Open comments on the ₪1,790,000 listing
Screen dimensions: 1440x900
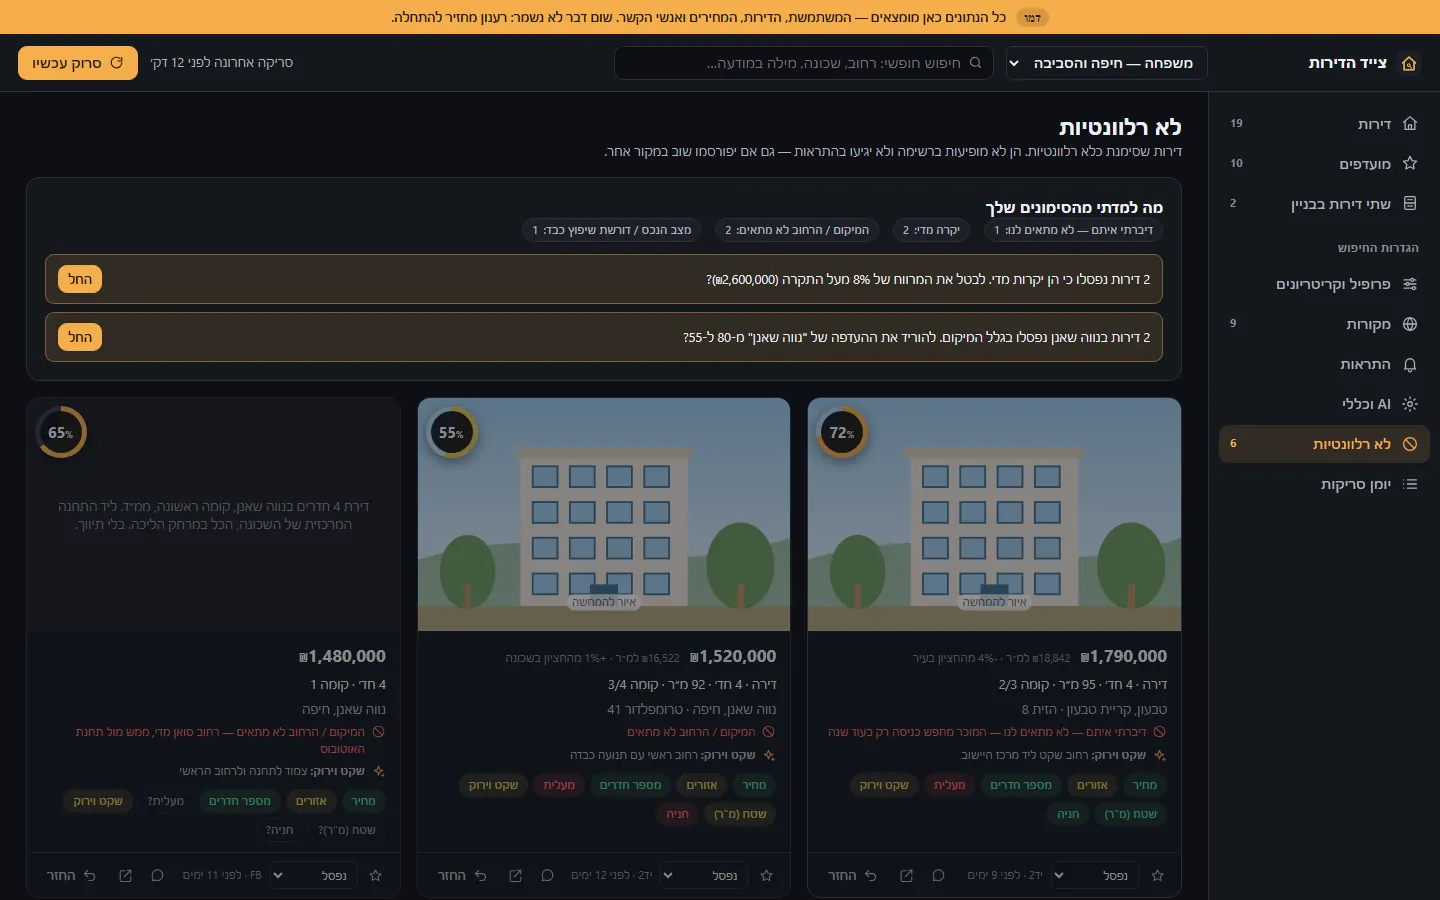tap(938, 875)
